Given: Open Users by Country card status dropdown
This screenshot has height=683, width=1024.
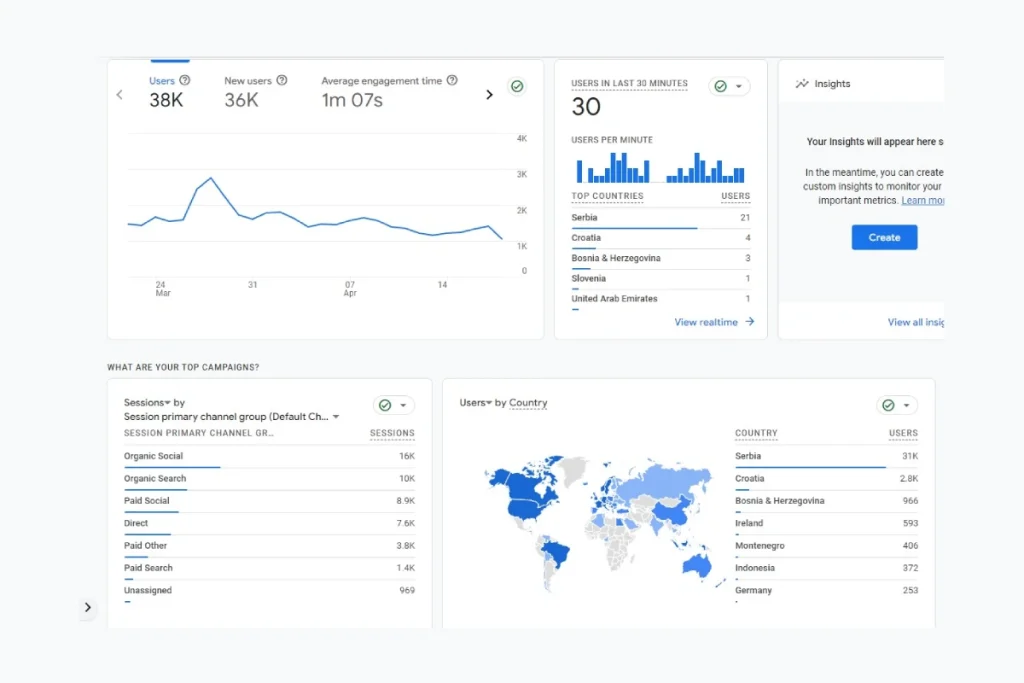Looking at the screenshot, I should tap(897, 405).
